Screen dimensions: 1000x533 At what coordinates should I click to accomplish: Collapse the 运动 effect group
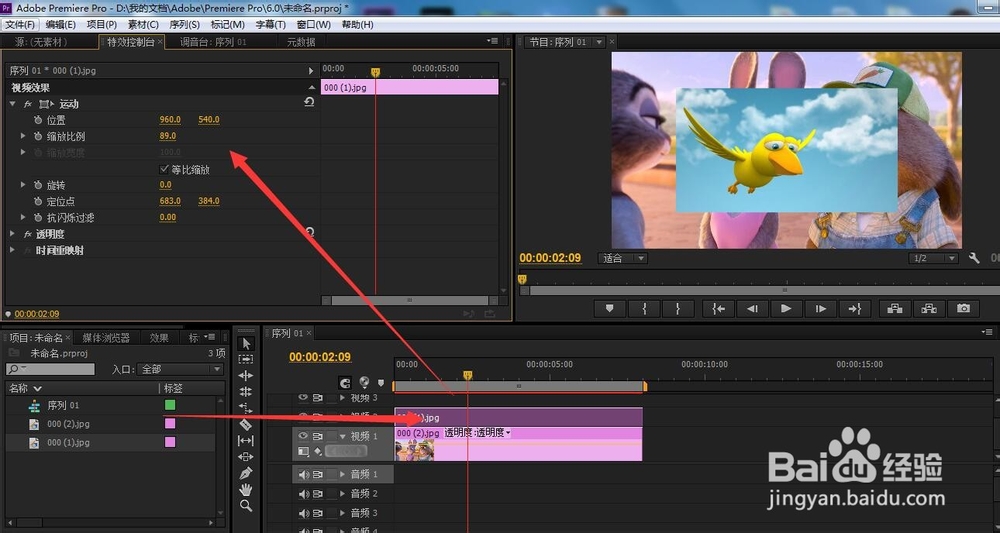pyautogui.click(x=13, y=104)
